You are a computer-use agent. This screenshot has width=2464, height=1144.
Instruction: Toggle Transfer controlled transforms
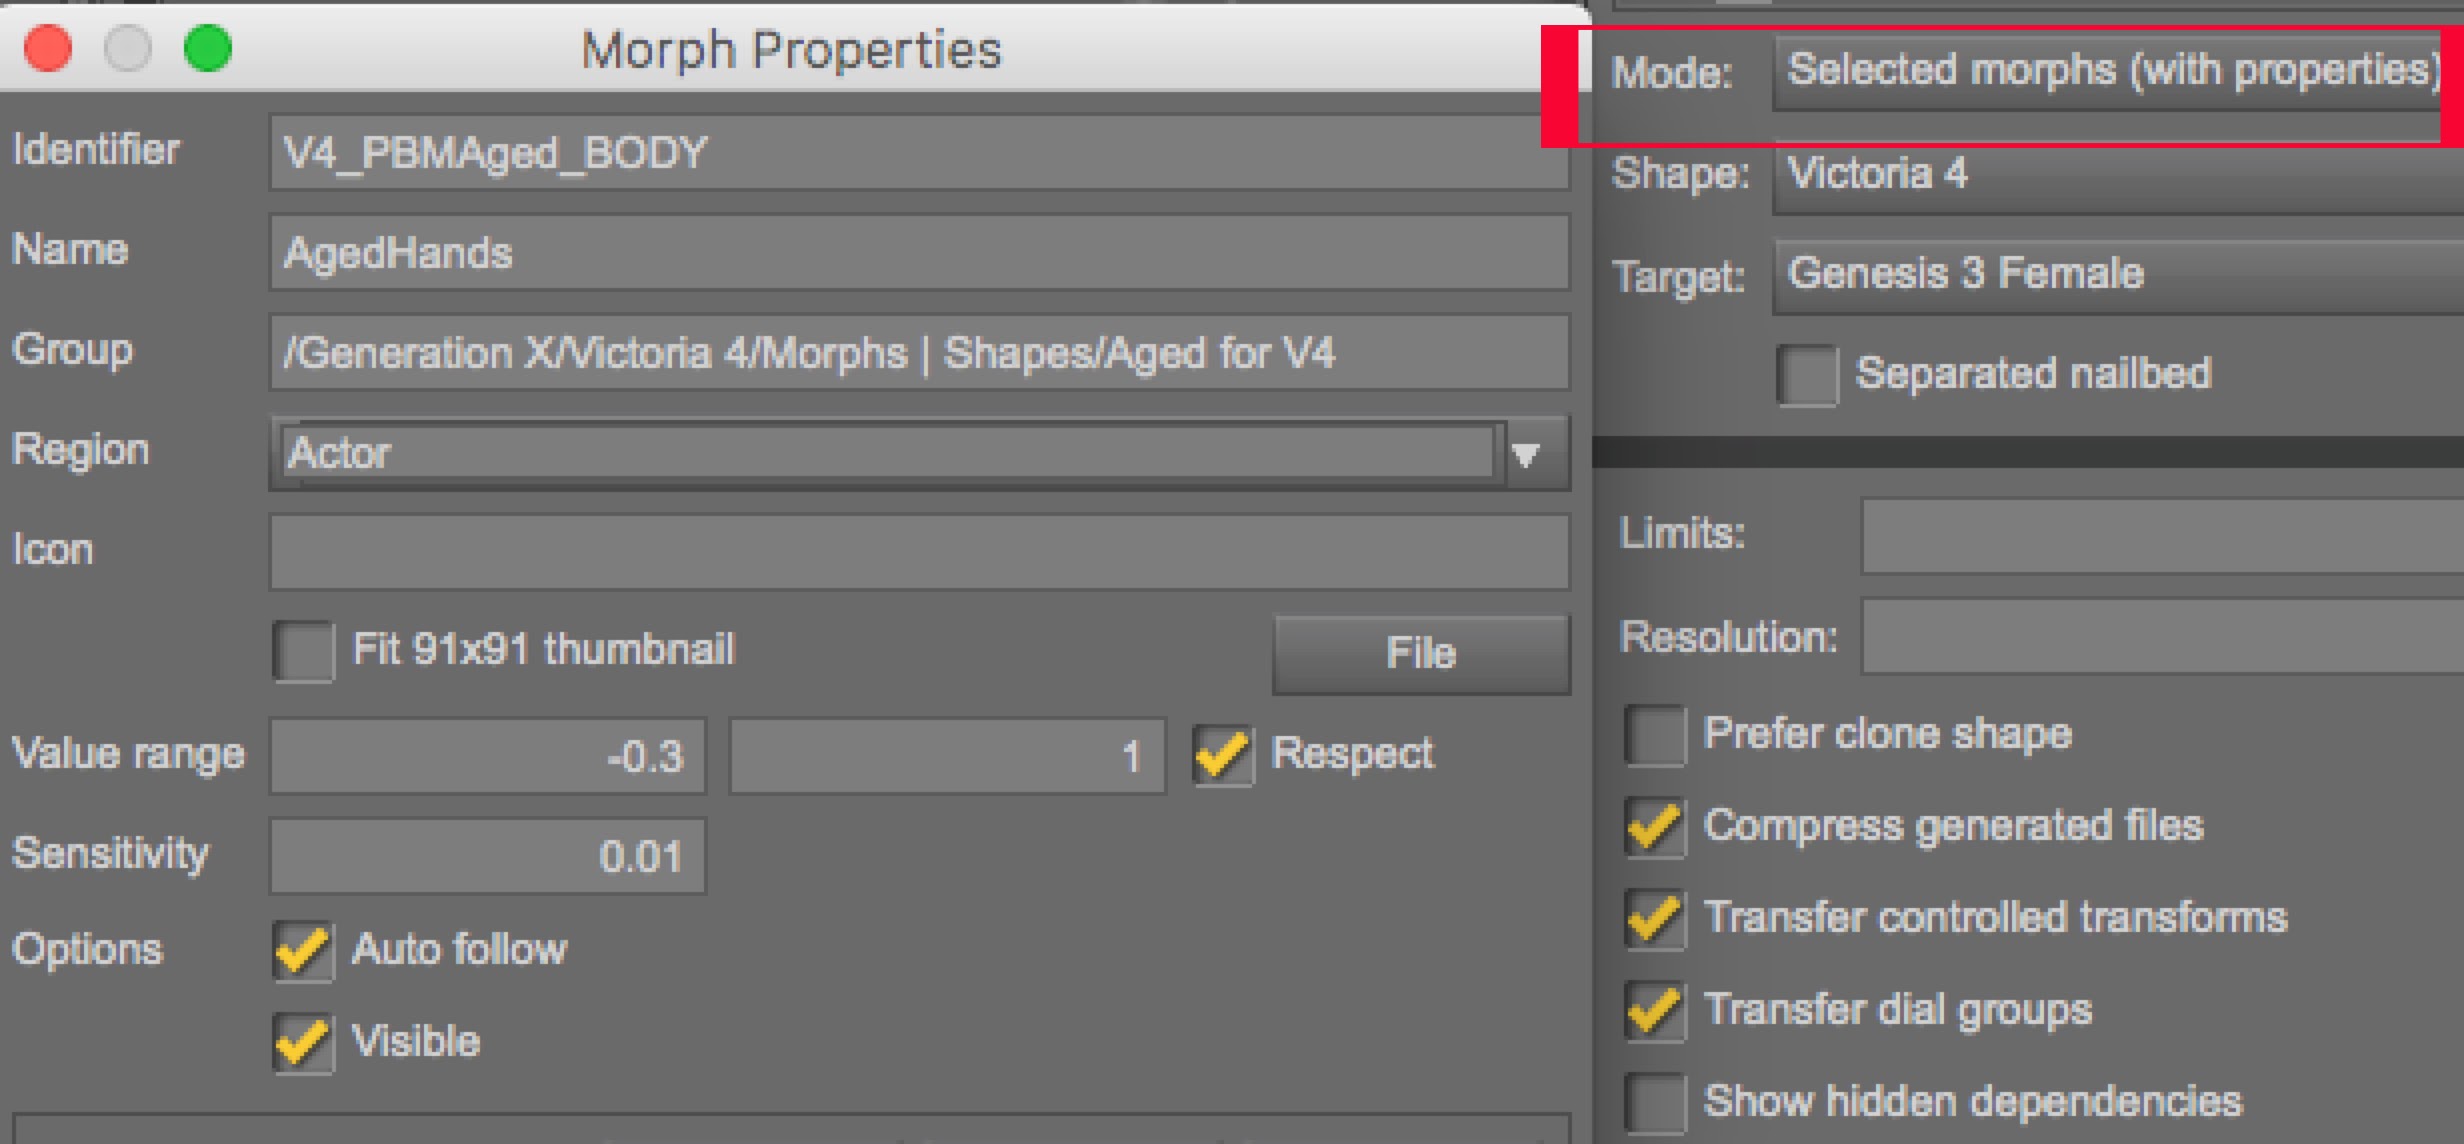(1655, 920)
